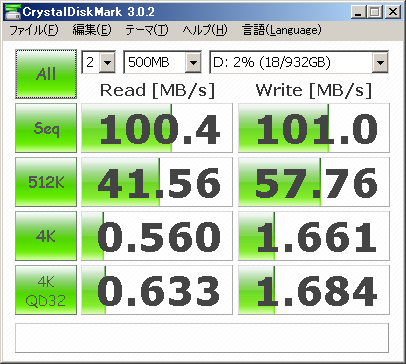Select the 512K read result 41.56
This screenshot has height=364, width=406.
click(157, 182)
